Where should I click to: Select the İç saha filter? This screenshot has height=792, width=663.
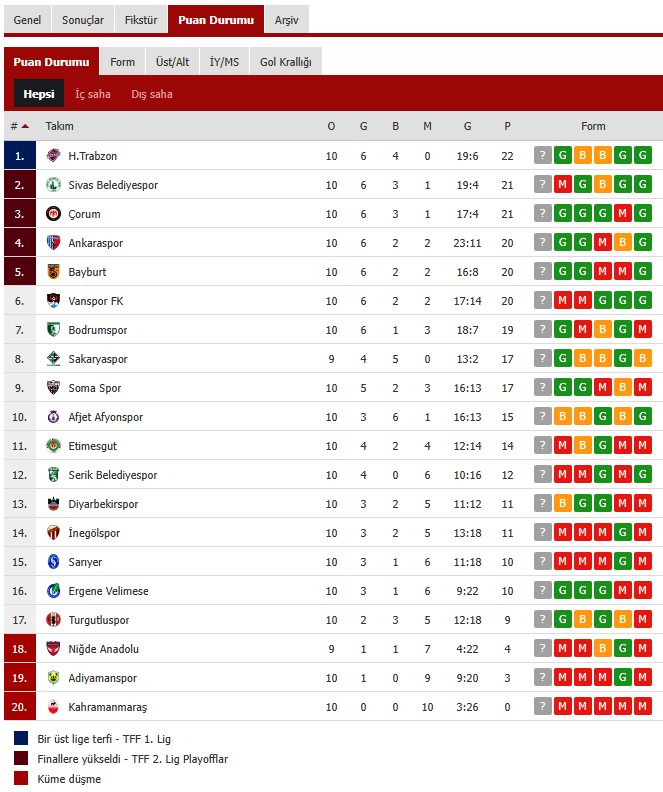[x=93, y=94]
